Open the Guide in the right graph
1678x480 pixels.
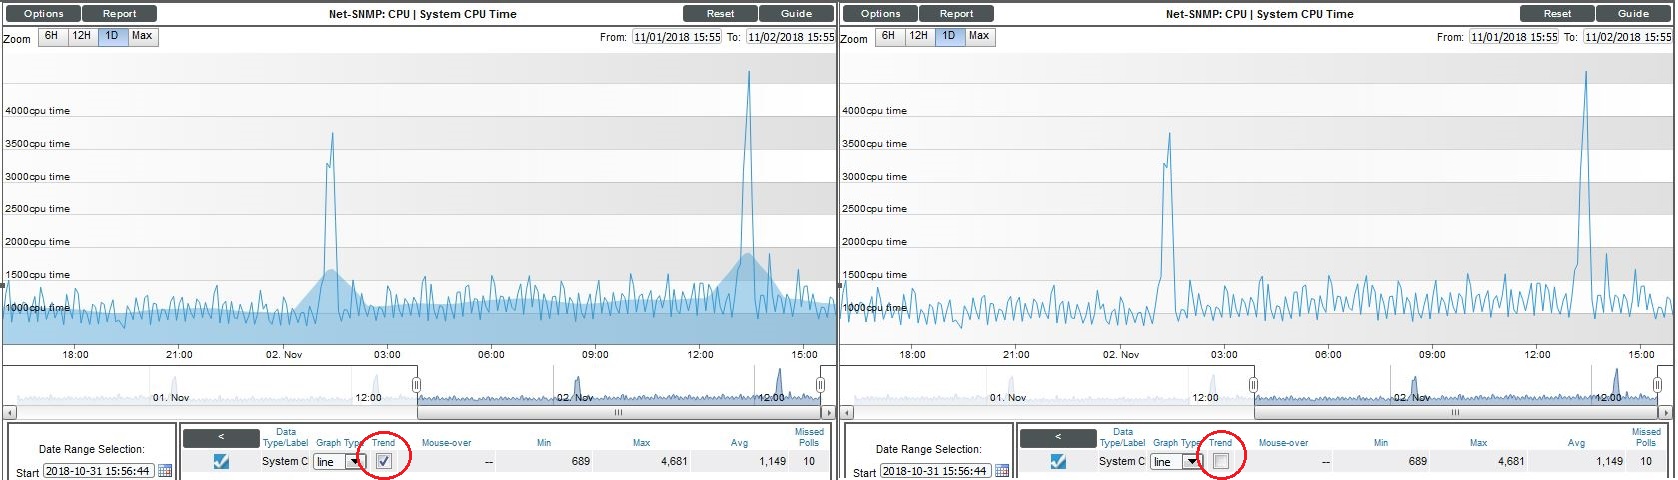tap(1633, 14)
